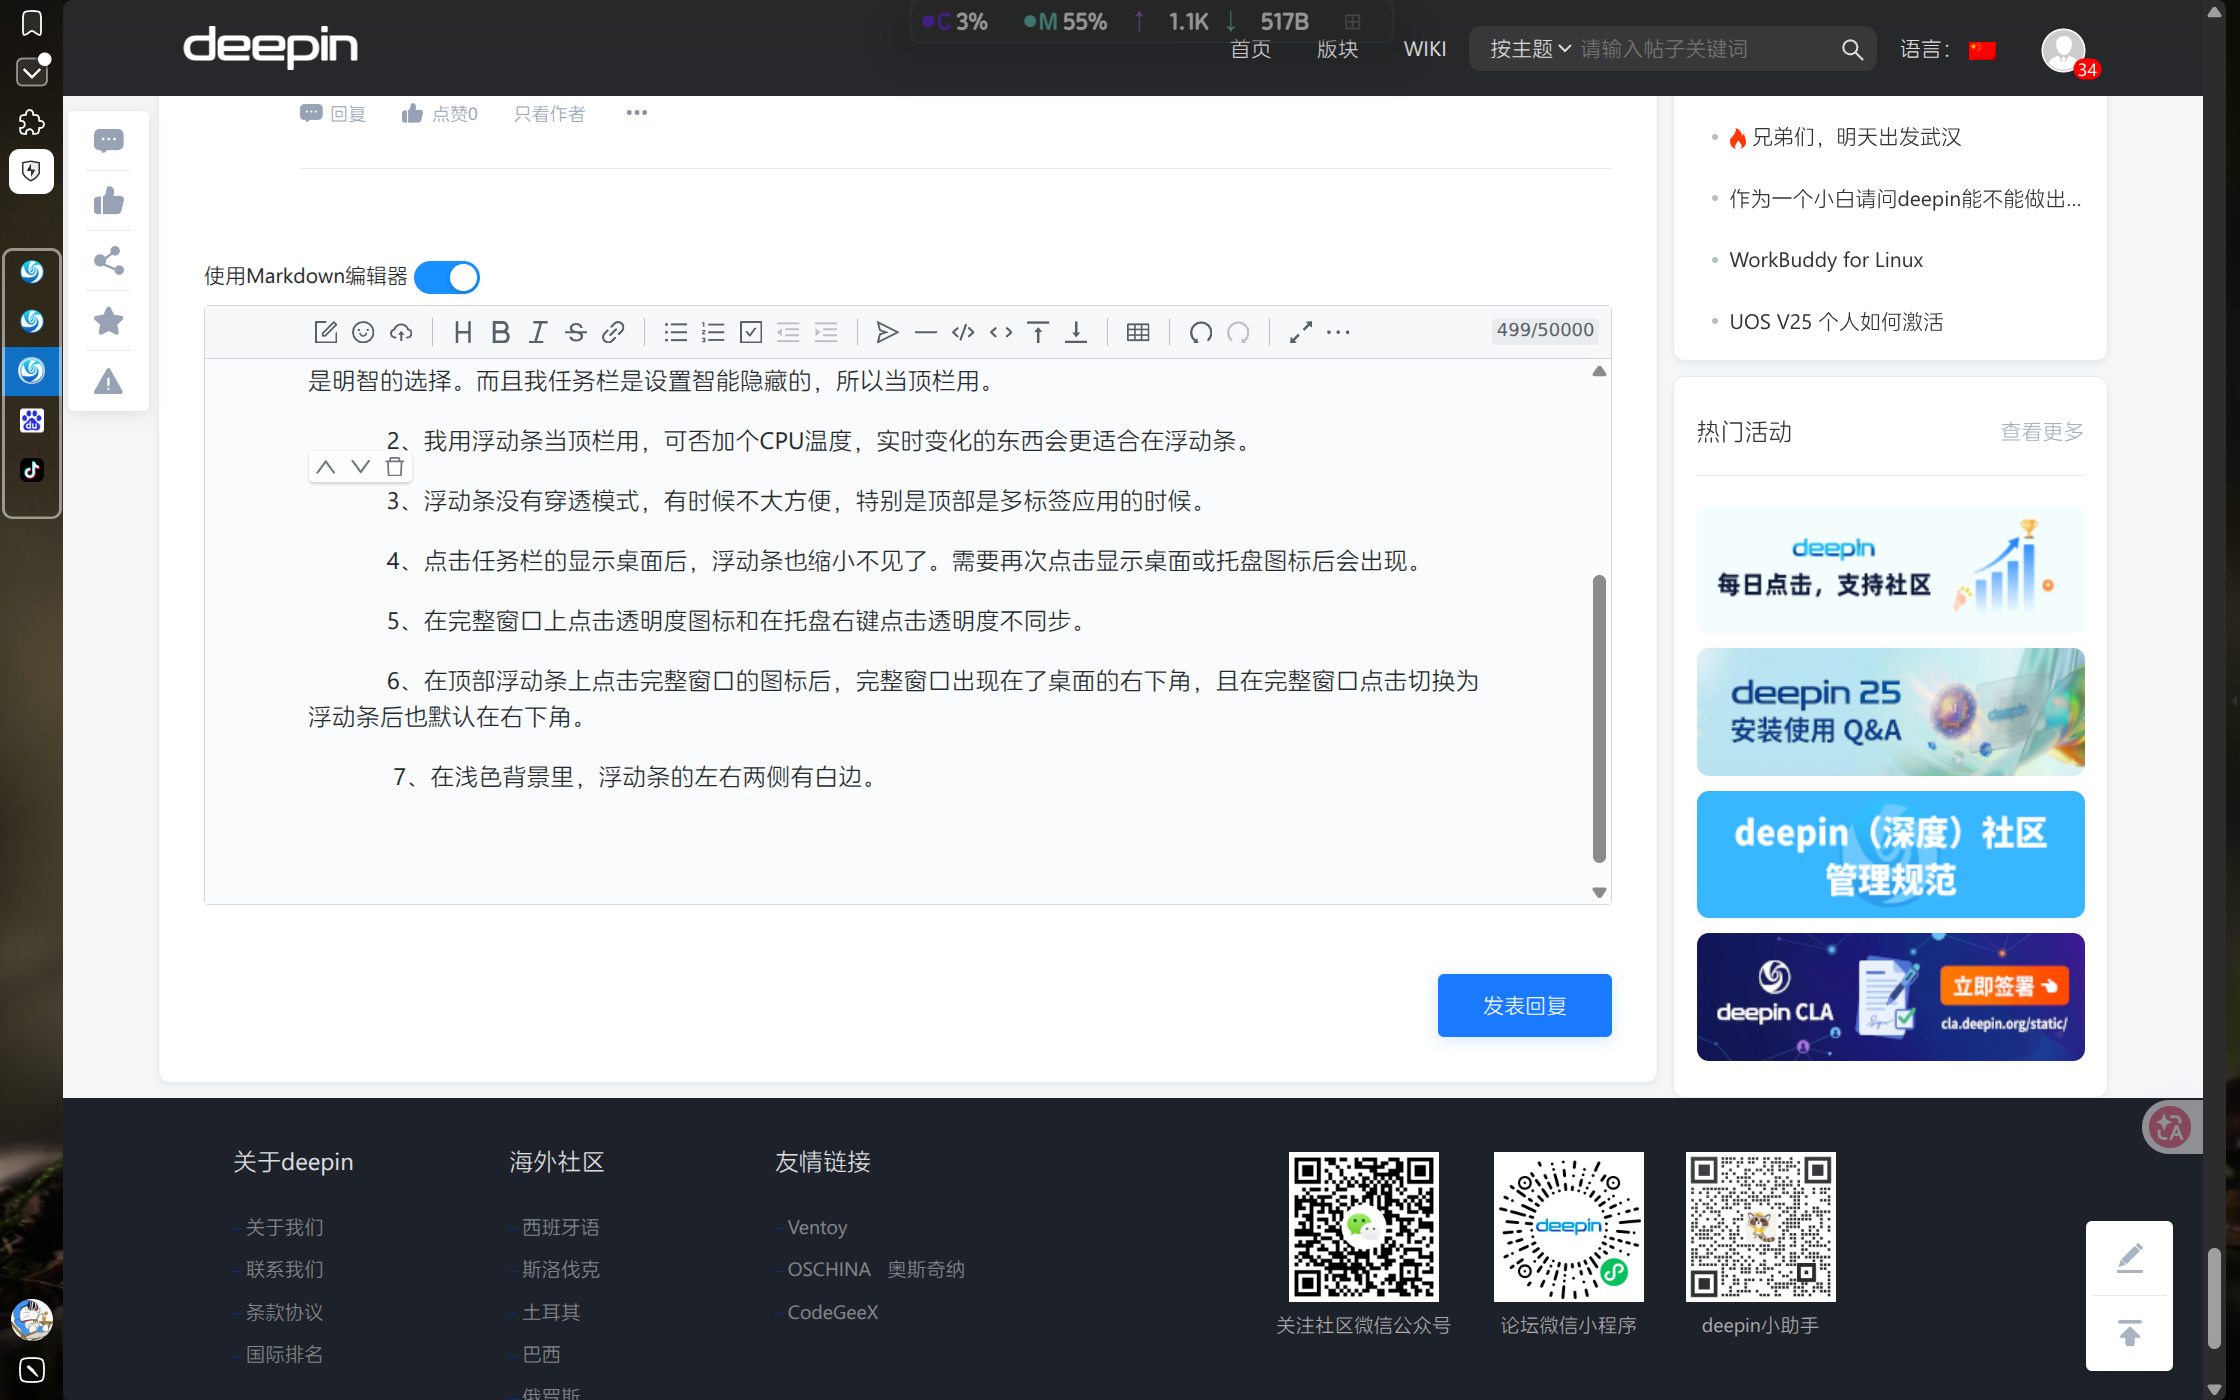Insert a table in the editor

point(1138,332)
